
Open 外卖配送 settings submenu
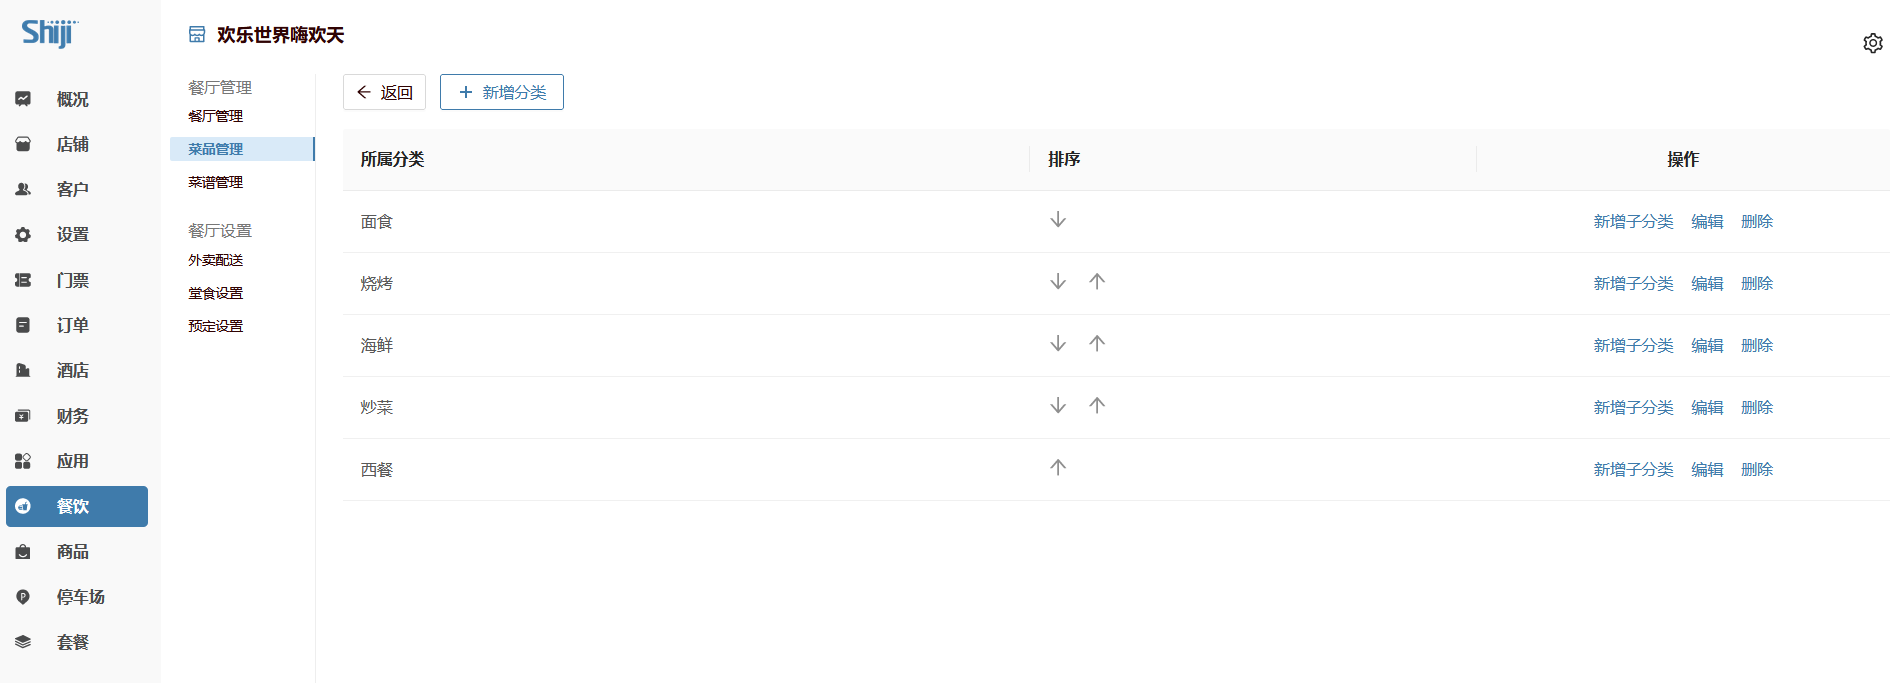(x=216, y=260)
